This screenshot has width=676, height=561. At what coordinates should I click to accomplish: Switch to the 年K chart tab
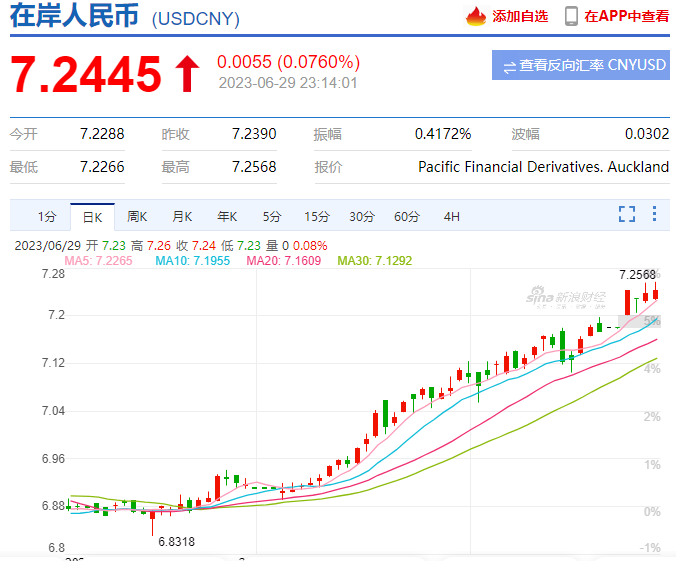point(227,216)
